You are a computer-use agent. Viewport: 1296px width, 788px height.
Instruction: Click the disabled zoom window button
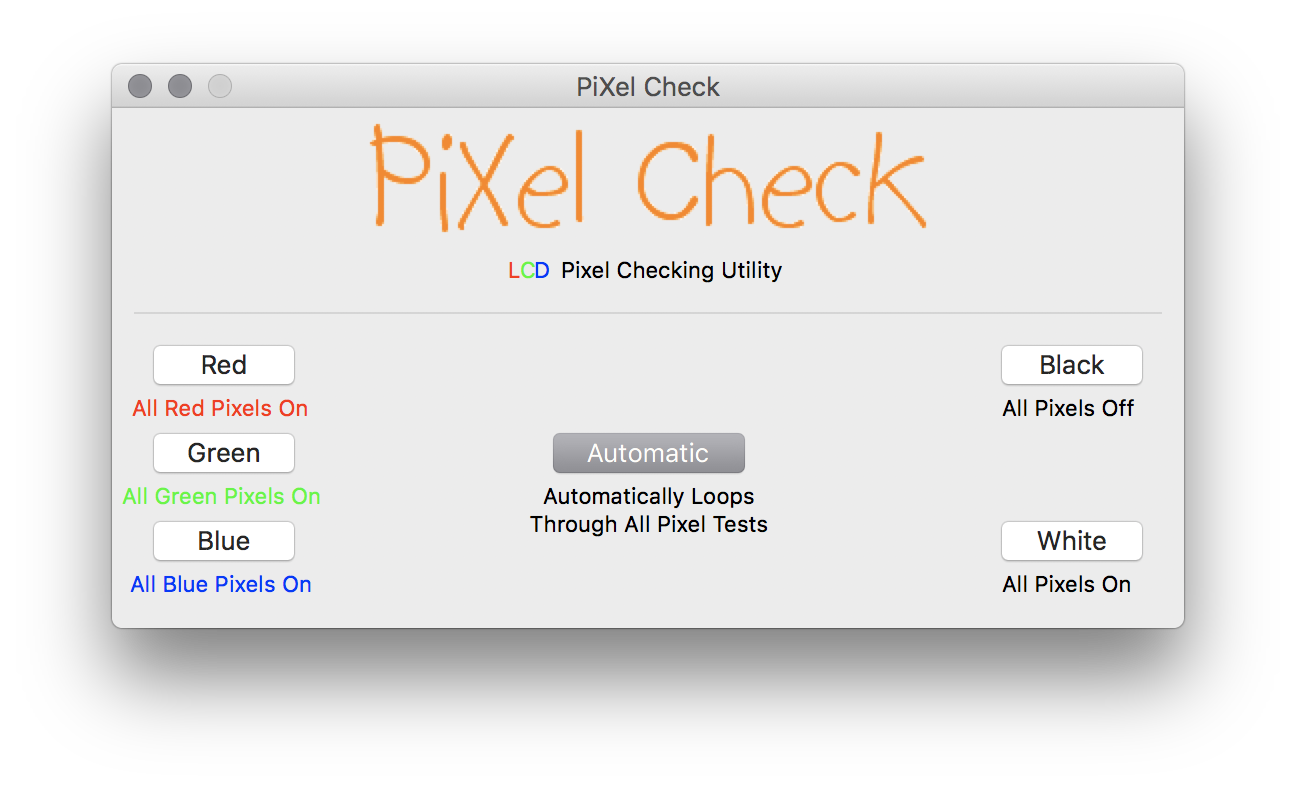(220, 87)
